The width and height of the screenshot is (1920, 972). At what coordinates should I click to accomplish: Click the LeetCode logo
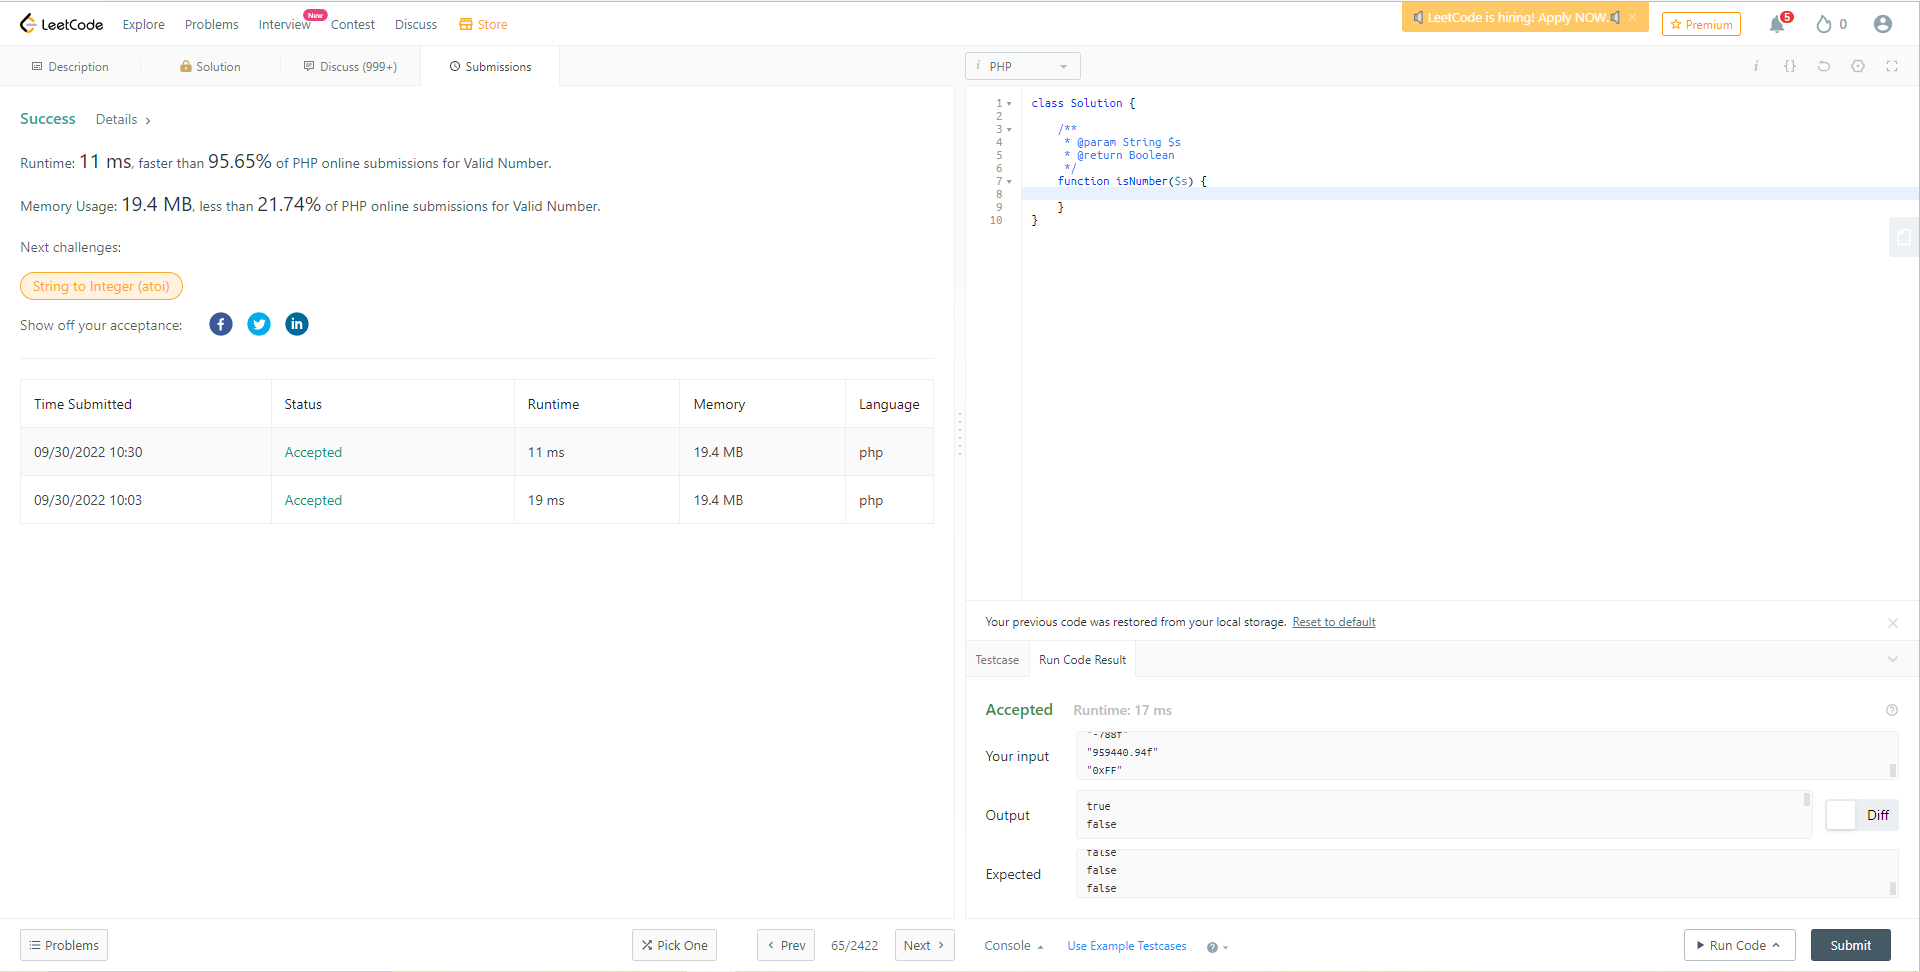[61, 24]
